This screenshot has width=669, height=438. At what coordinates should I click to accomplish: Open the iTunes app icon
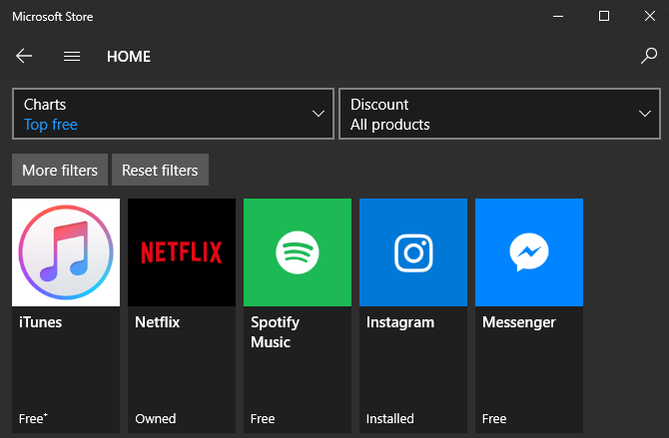pyautogui.click(x=66, y=252)
